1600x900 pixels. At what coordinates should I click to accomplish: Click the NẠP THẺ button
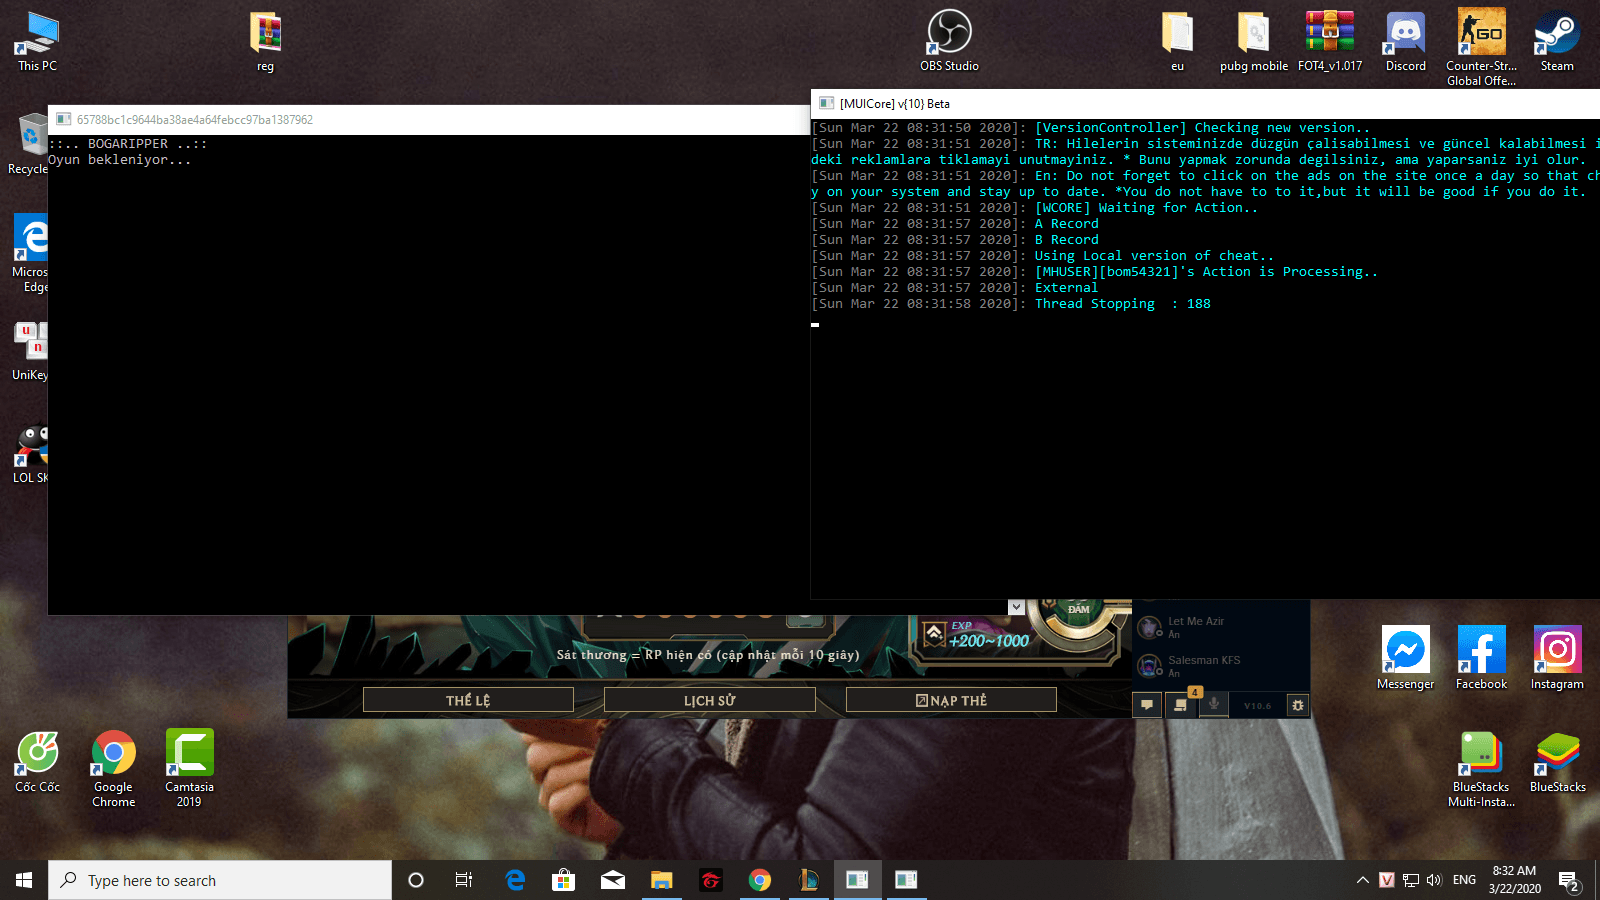pyautogui.click(x=951, y=700)
